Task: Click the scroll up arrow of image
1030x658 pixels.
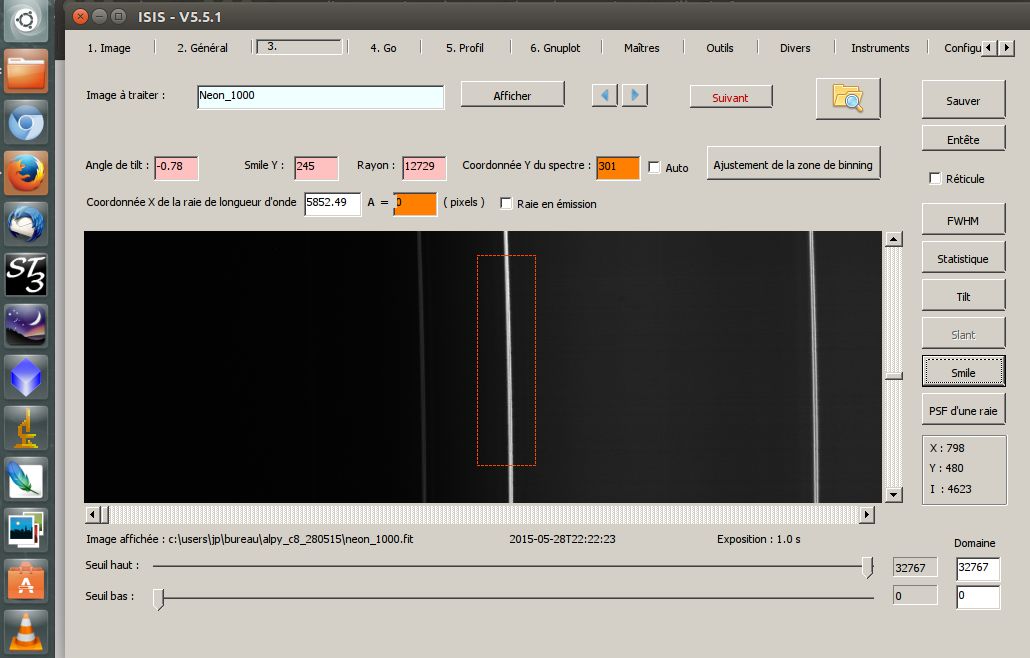Action: pos(893,239)
